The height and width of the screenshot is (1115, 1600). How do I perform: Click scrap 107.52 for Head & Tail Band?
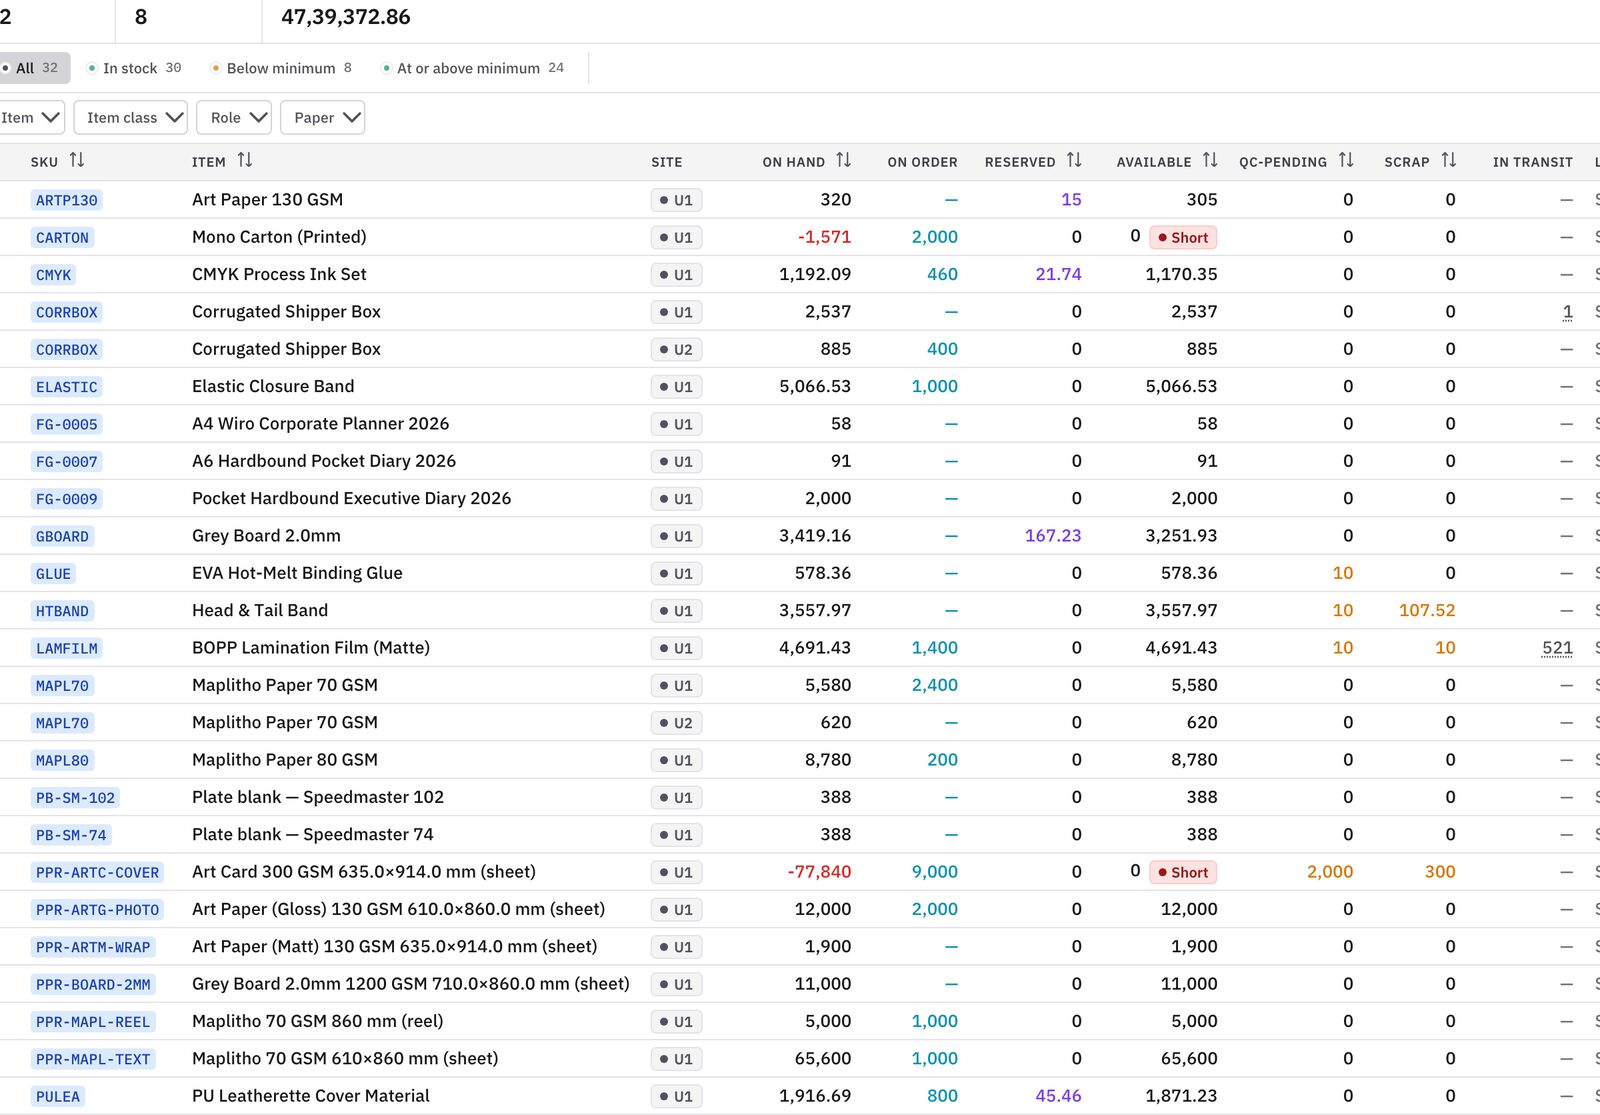1427,610
